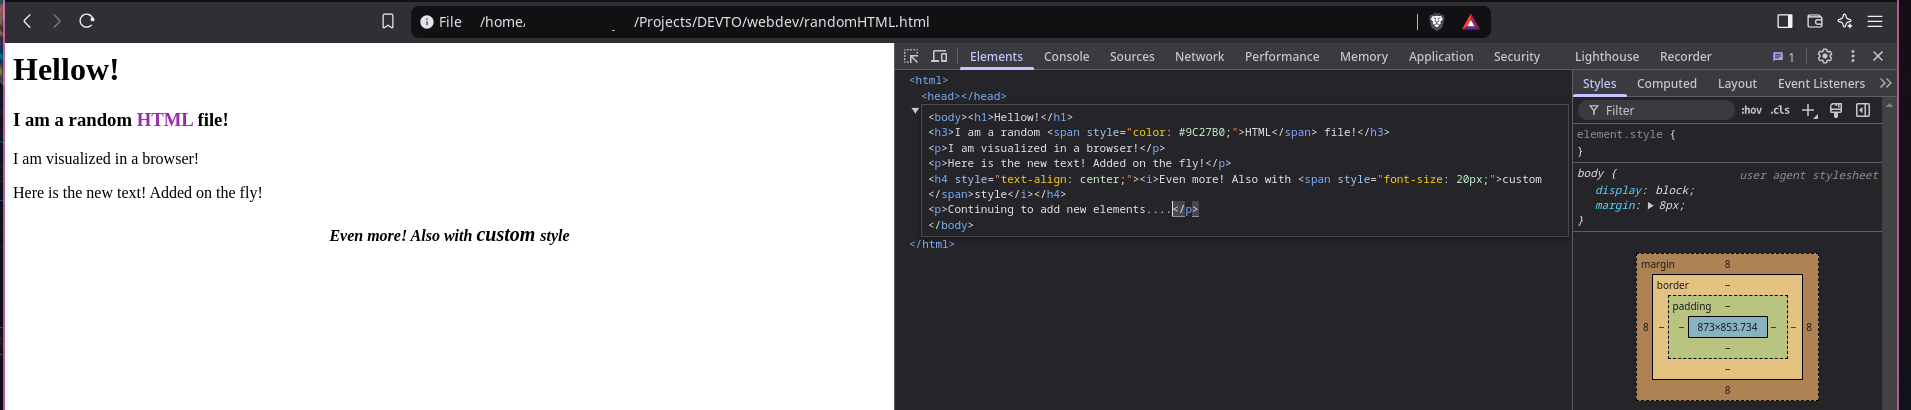Image resolution: width=1911 pixels, height=410 pixels.
Task: Open the Performance tab
Action: pos(1282,57)
